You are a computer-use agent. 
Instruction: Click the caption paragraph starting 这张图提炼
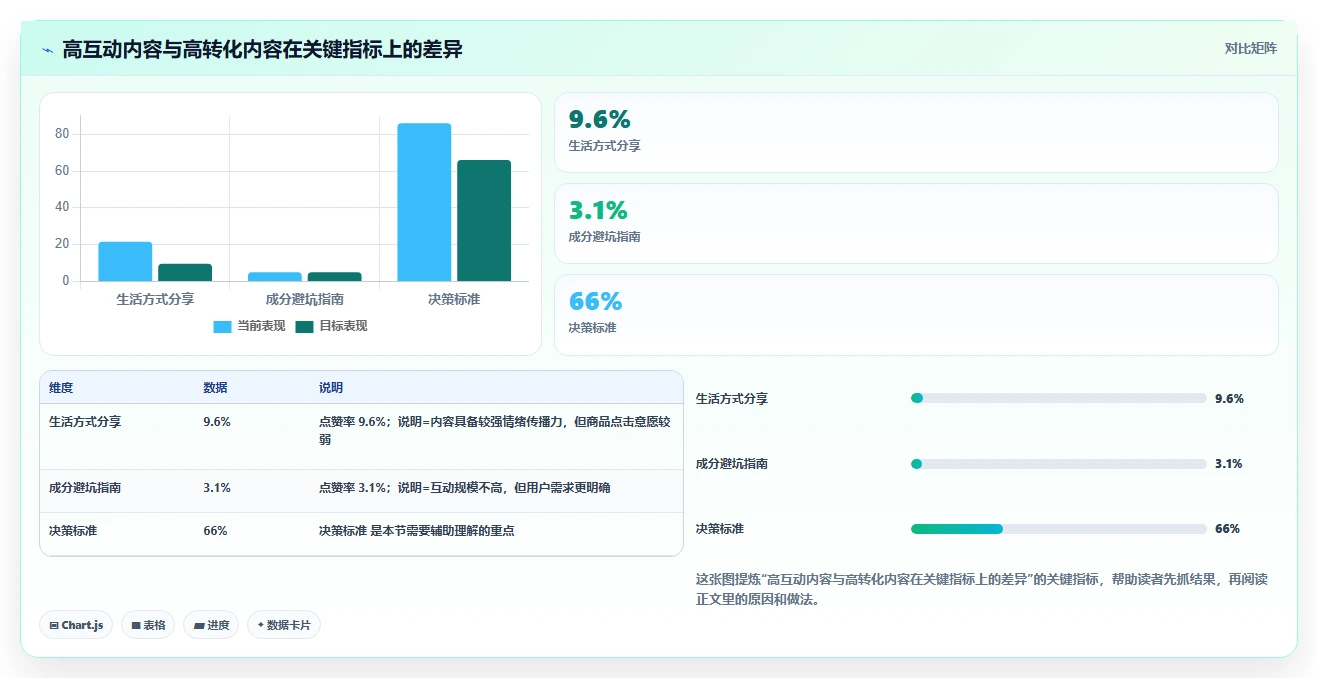982,590
